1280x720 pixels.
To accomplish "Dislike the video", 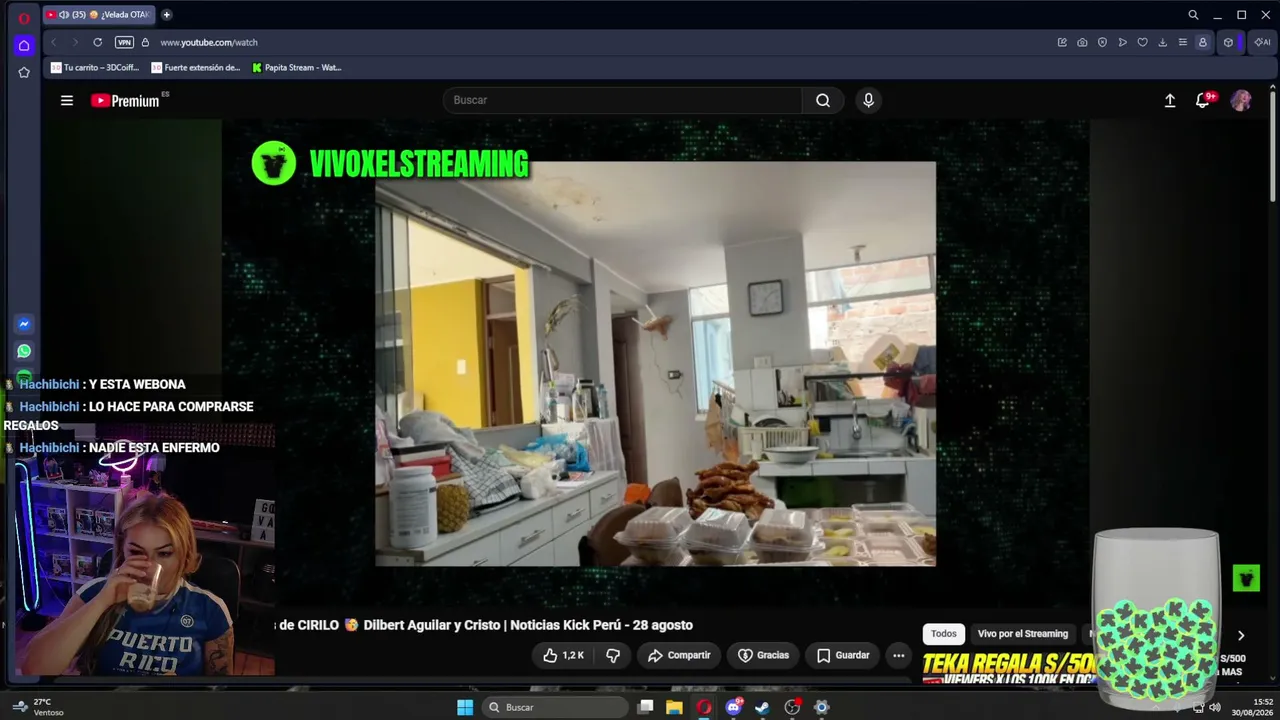I will tap(613, 655).
